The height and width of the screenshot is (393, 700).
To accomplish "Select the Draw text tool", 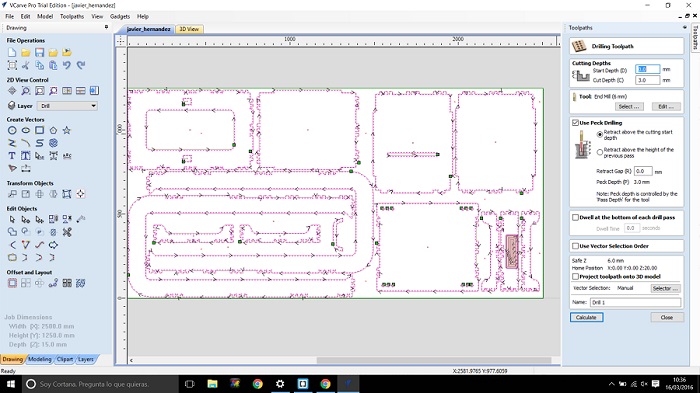I will (x=12, y=156).
